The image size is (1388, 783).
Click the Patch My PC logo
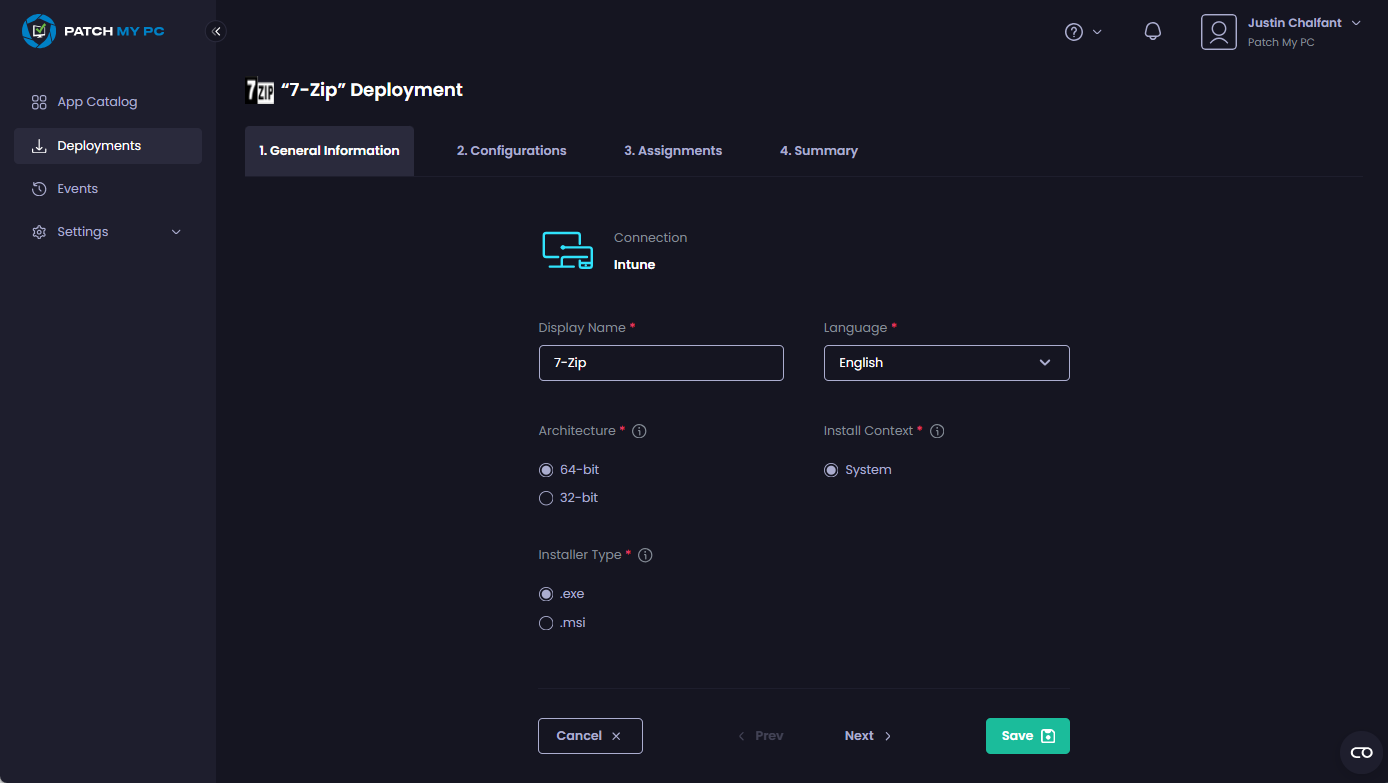click(x=93, y=31)
